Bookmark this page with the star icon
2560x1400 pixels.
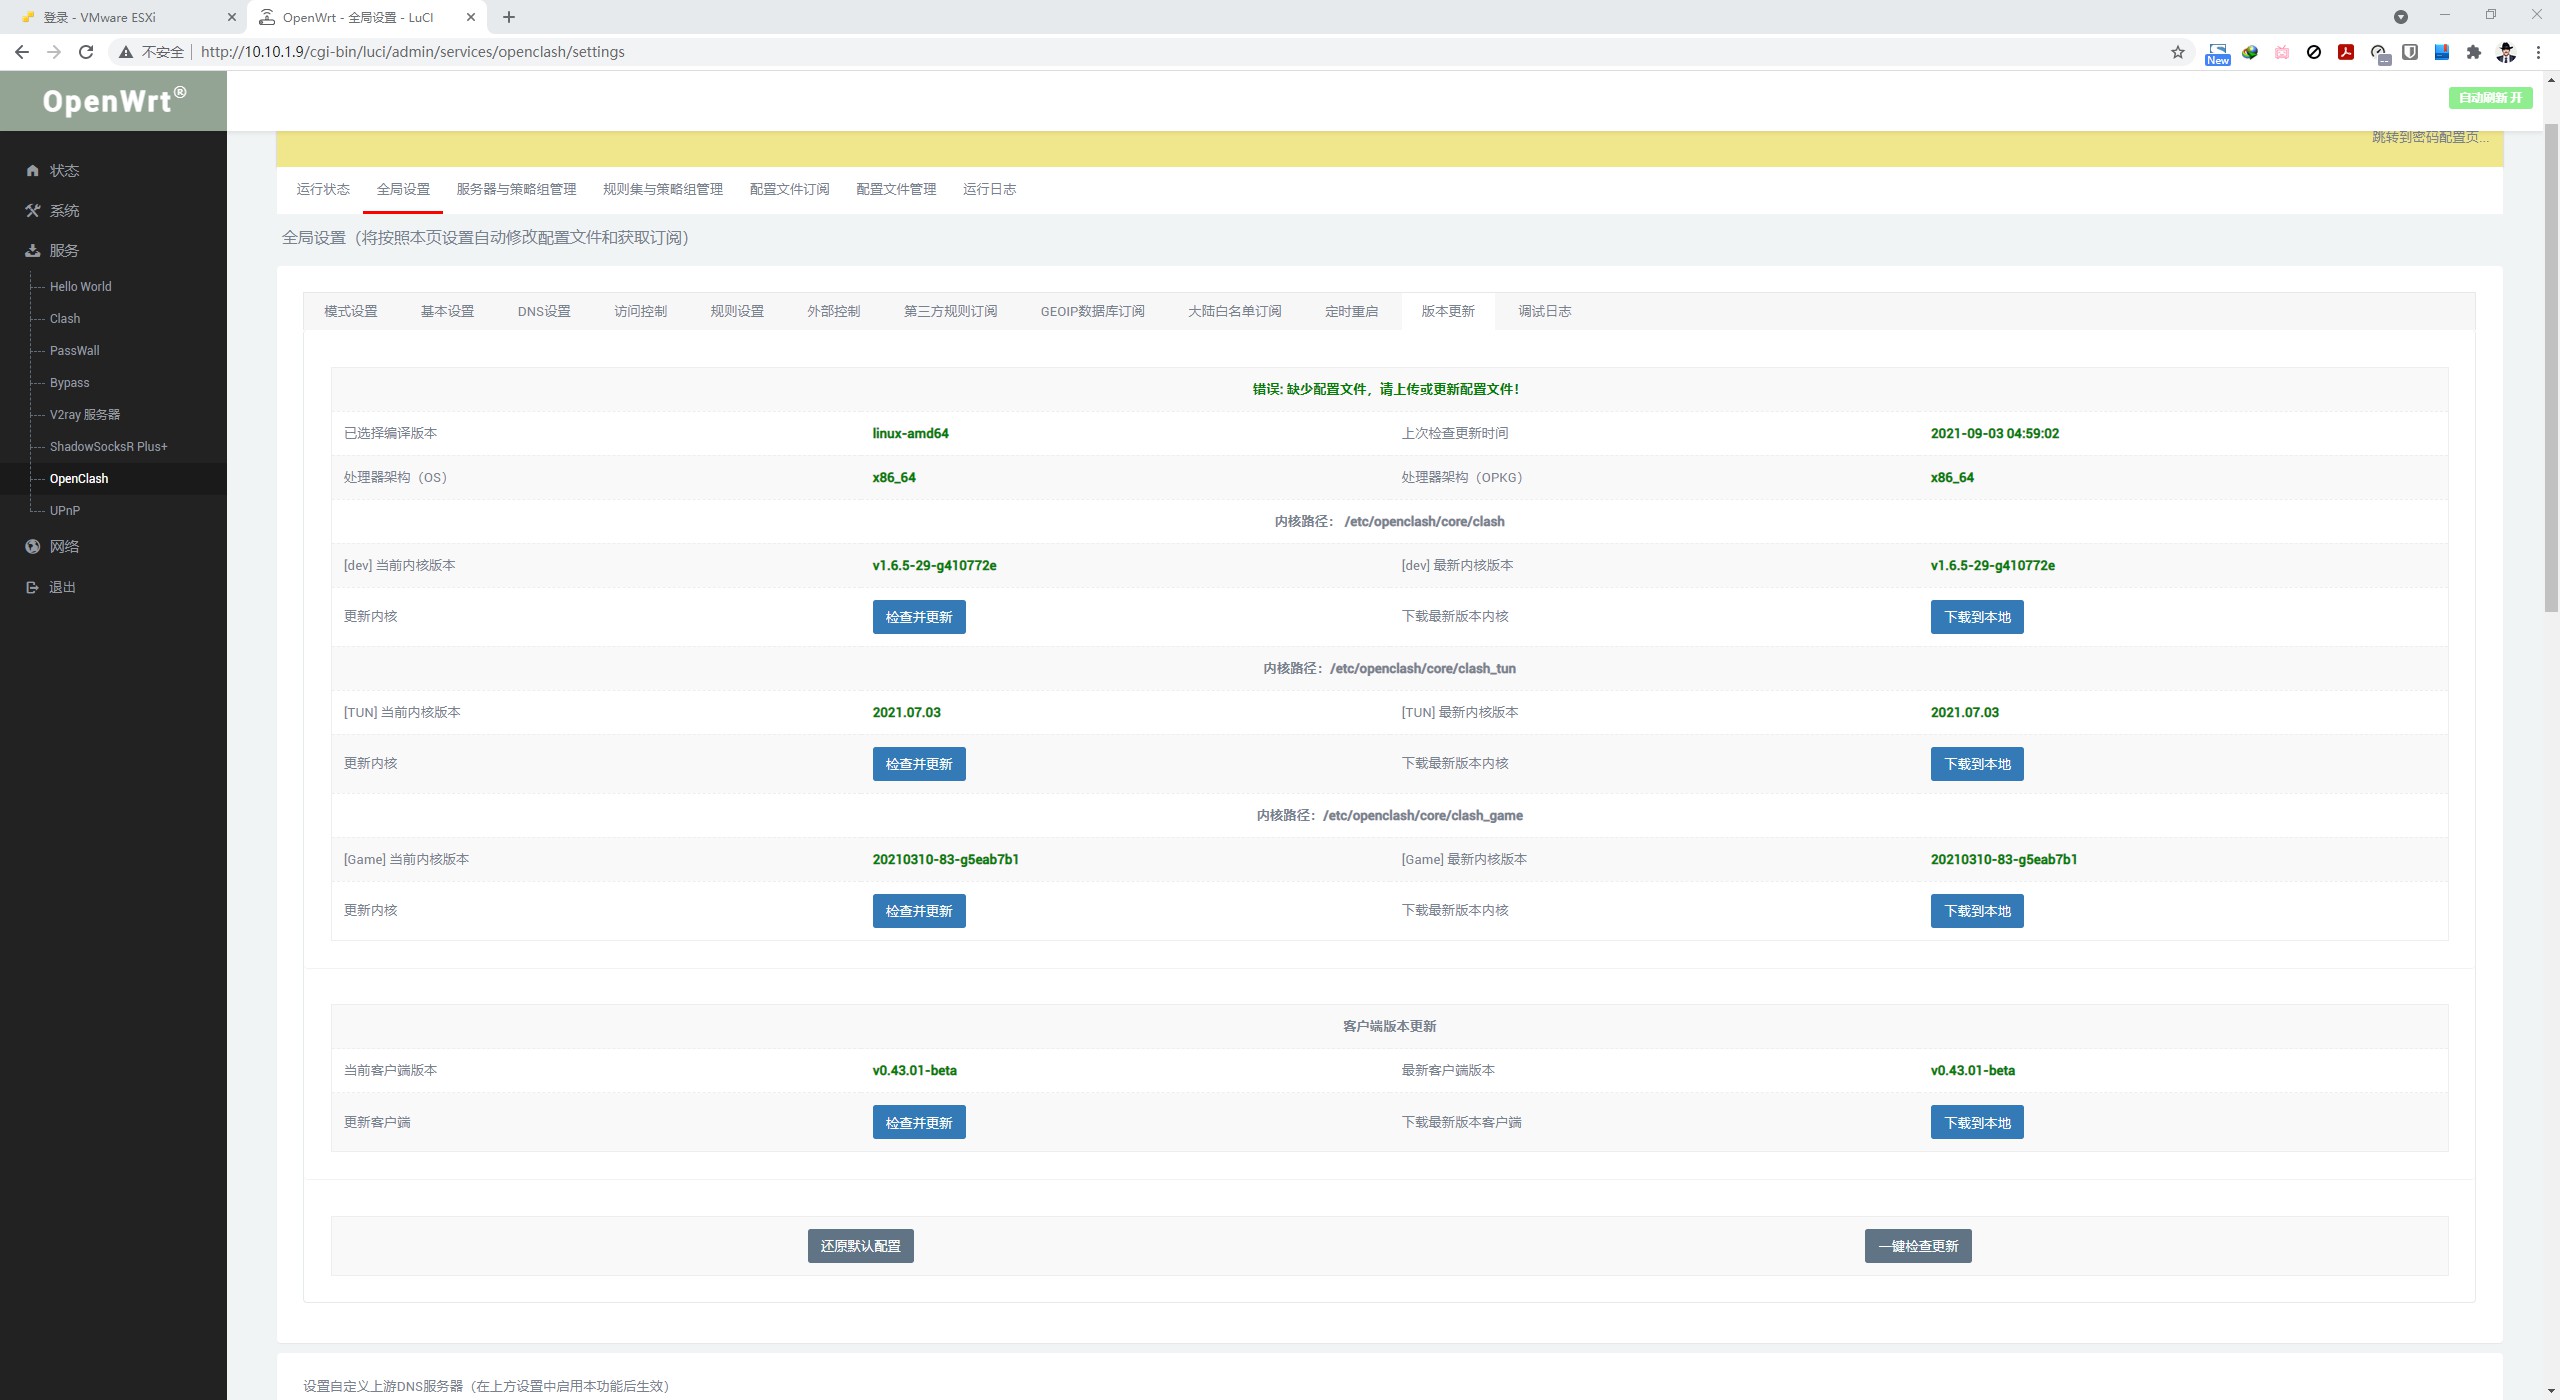click(2177, 52)
